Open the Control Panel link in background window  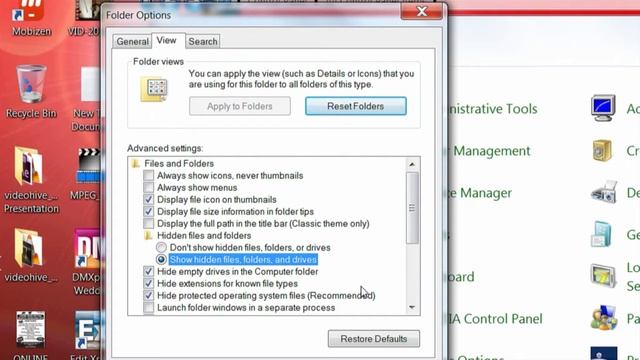(x=495, y=319)
